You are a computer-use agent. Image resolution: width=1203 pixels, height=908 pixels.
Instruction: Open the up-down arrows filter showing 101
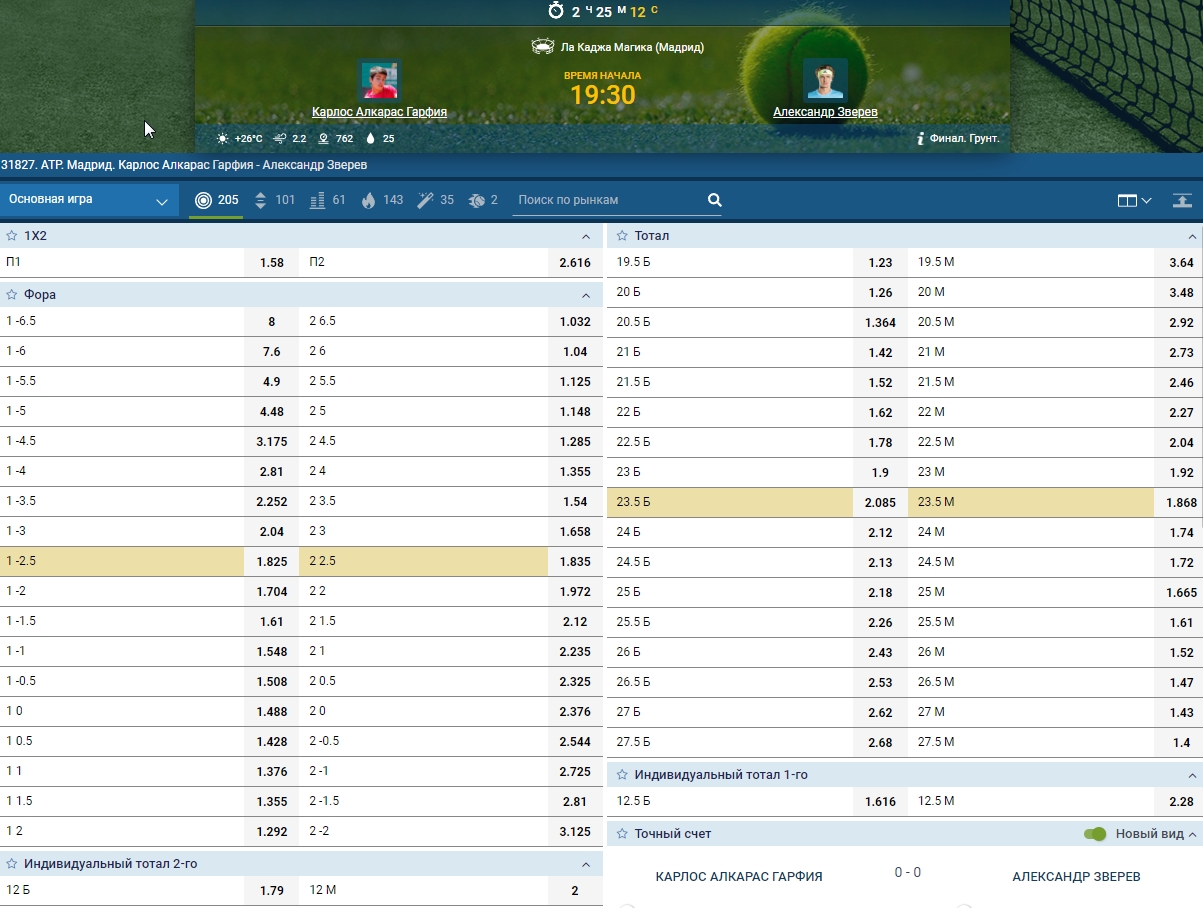click(x=274, y=200)
